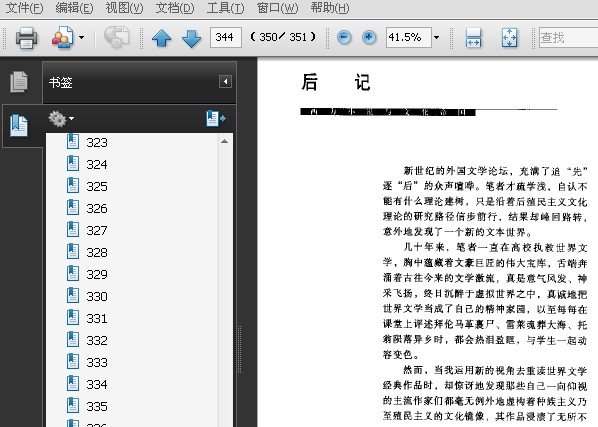Screen dimensions: 598x427
Task: Click the page number field showing 344
Action: pos(225,37)
